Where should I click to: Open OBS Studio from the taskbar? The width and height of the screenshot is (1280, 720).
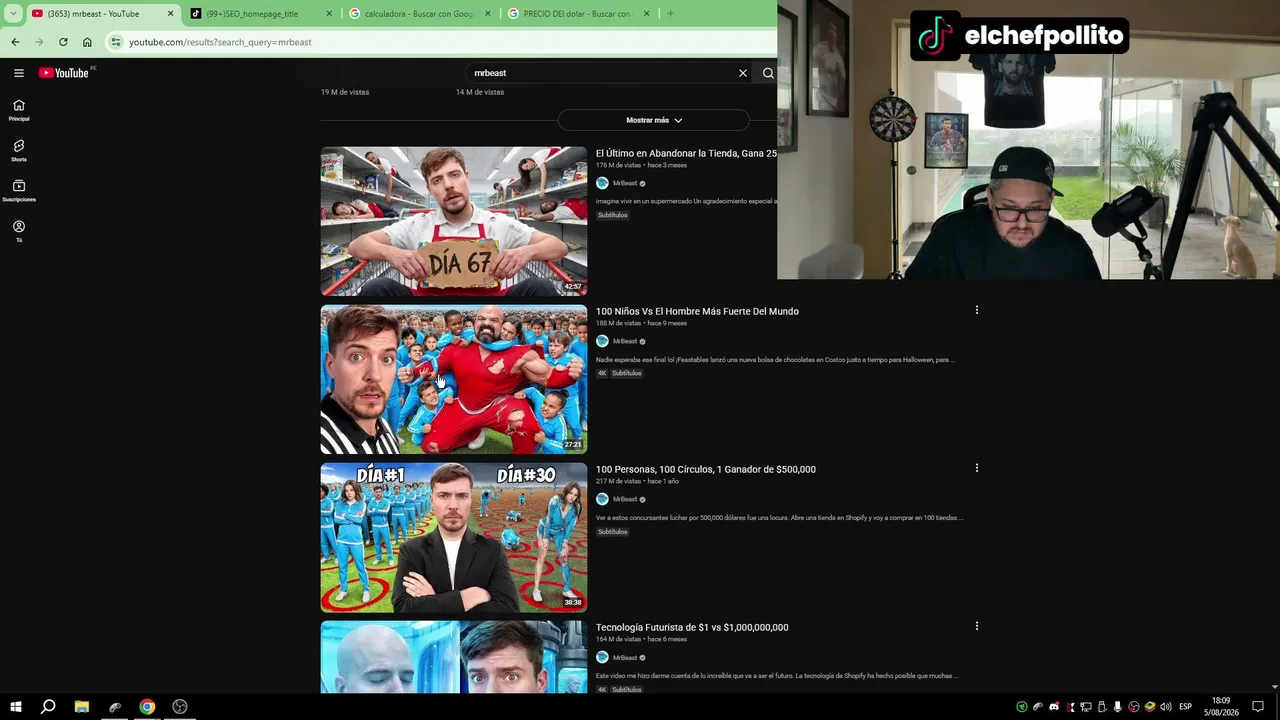180,707
